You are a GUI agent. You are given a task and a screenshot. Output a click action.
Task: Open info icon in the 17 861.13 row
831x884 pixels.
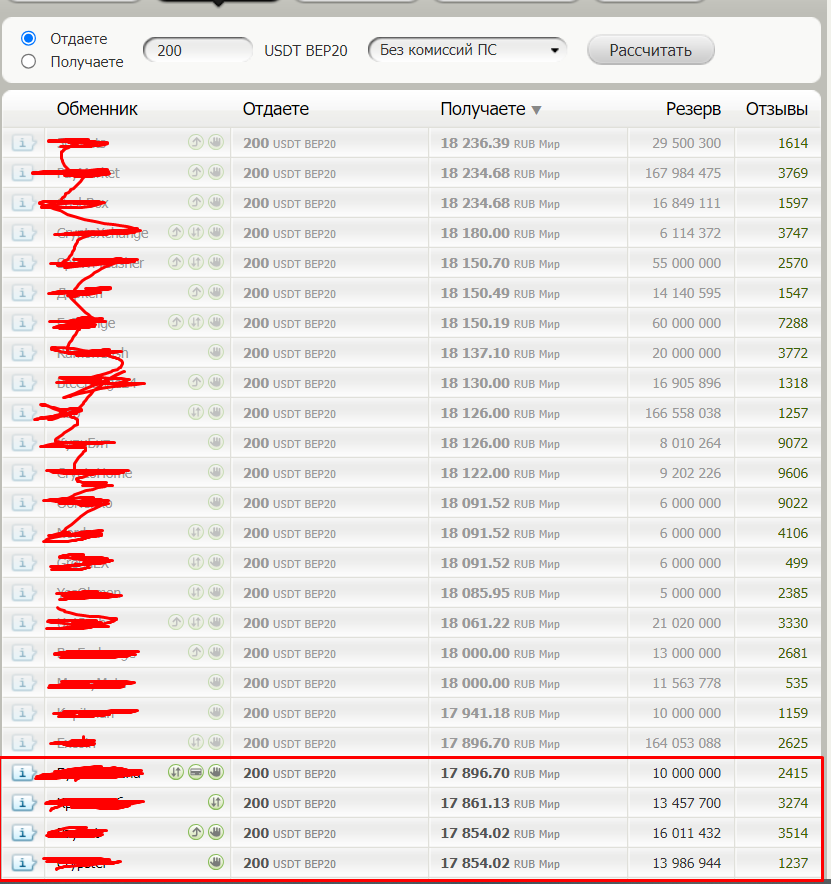point(23,803)
